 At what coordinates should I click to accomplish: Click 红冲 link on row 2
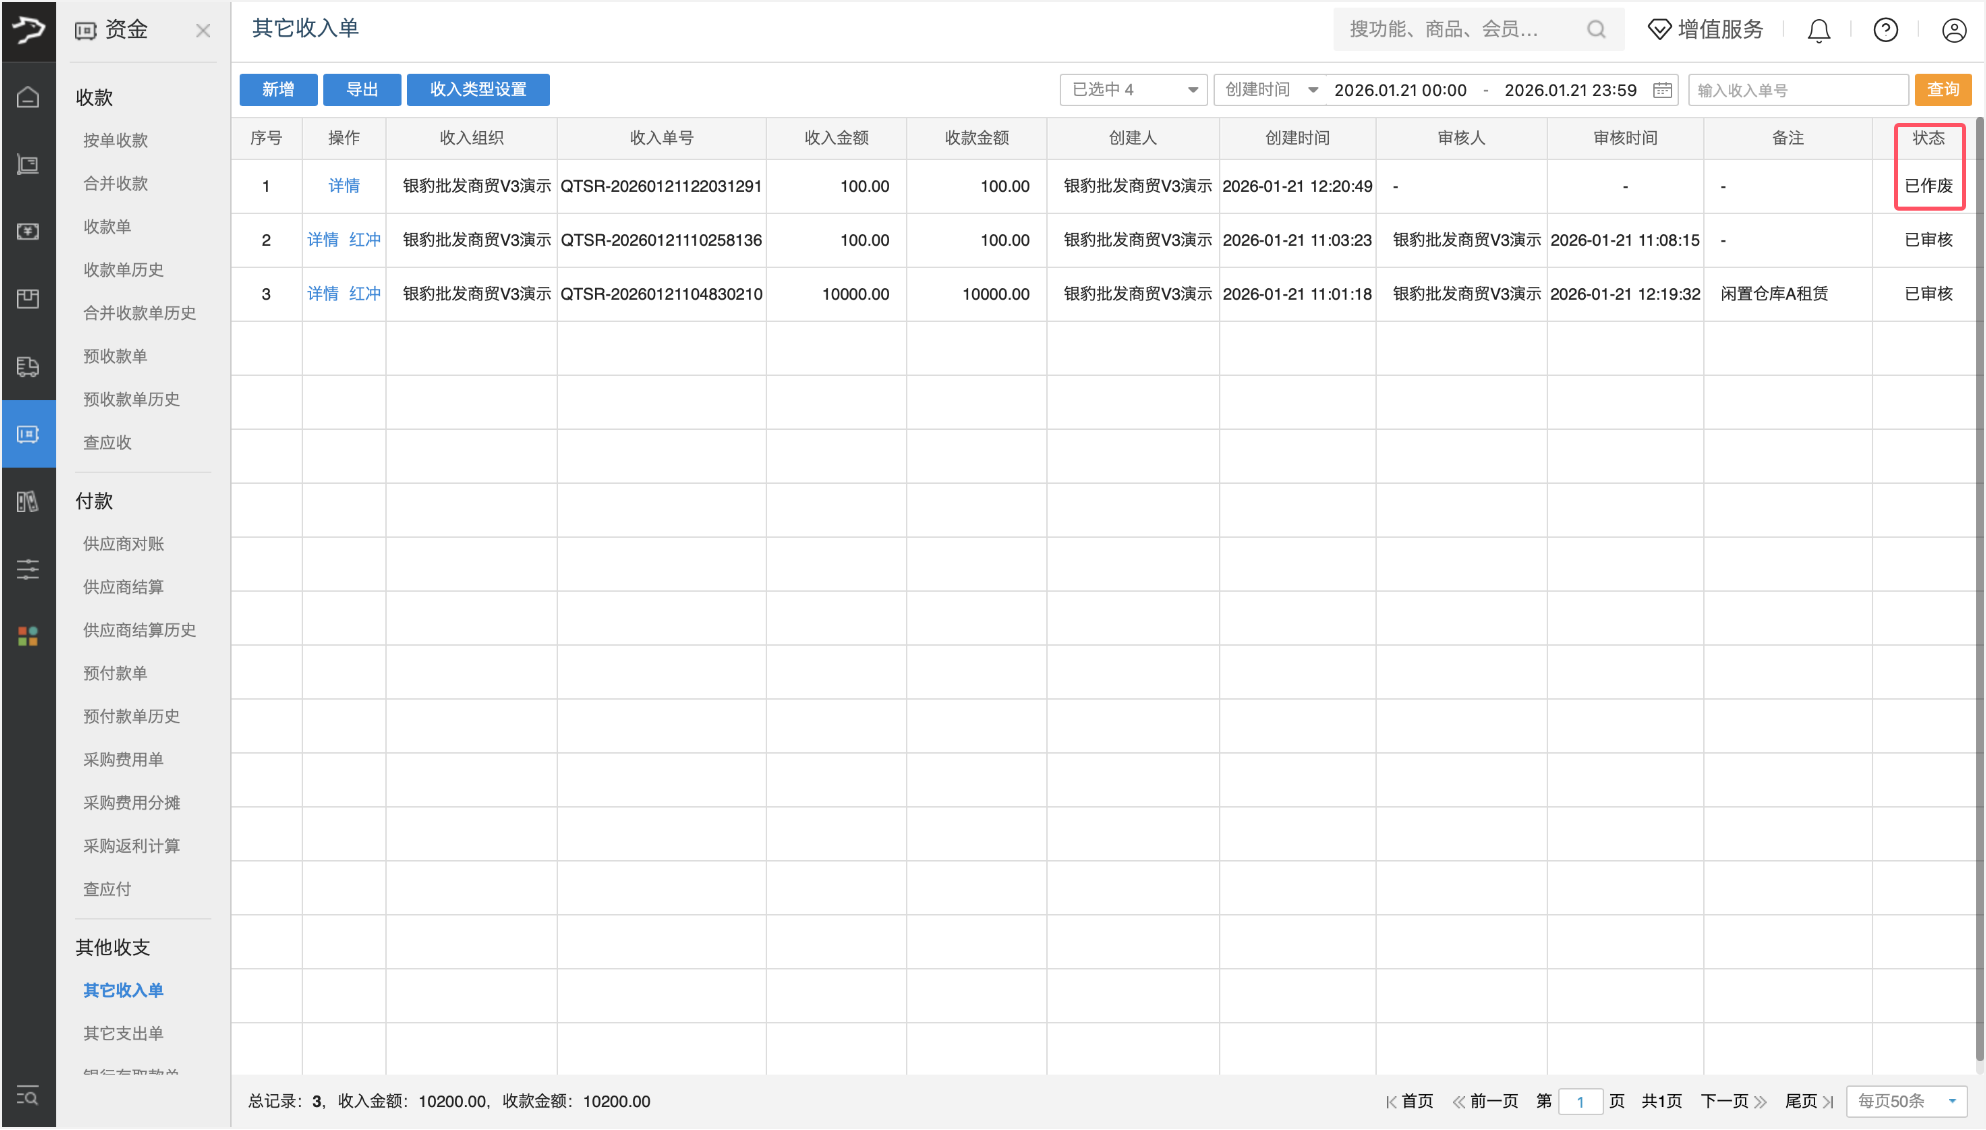[365, 240]
